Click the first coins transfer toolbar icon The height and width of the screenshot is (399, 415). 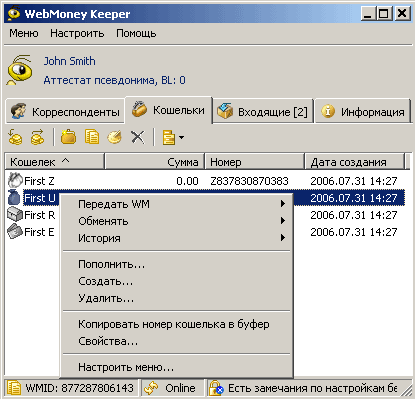click(15, 137)
